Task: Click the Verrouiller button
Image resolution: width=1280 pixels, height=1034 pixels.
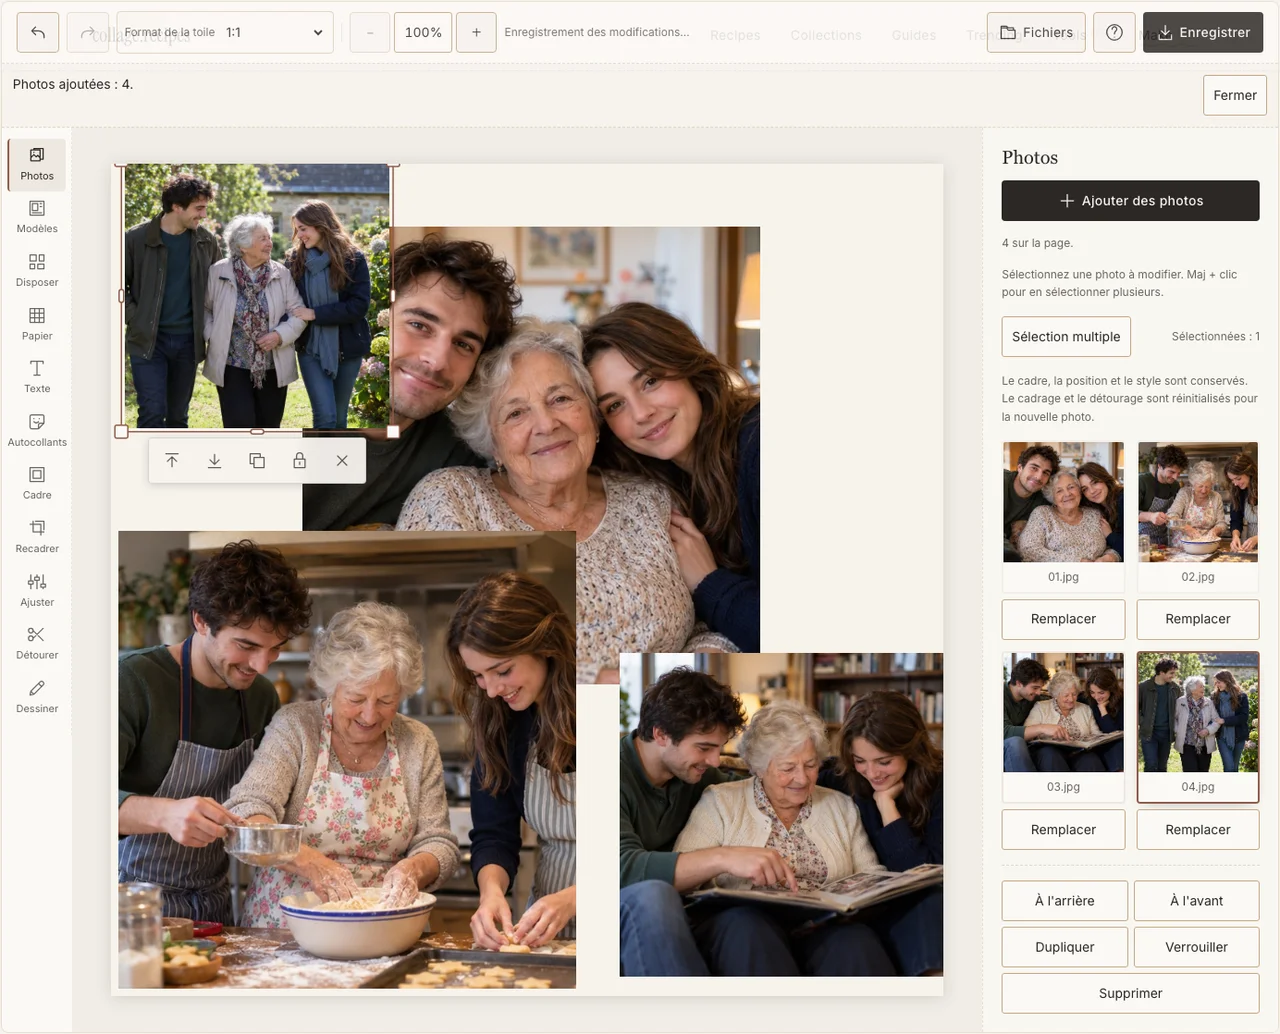Action: [x=1197, y=947]
